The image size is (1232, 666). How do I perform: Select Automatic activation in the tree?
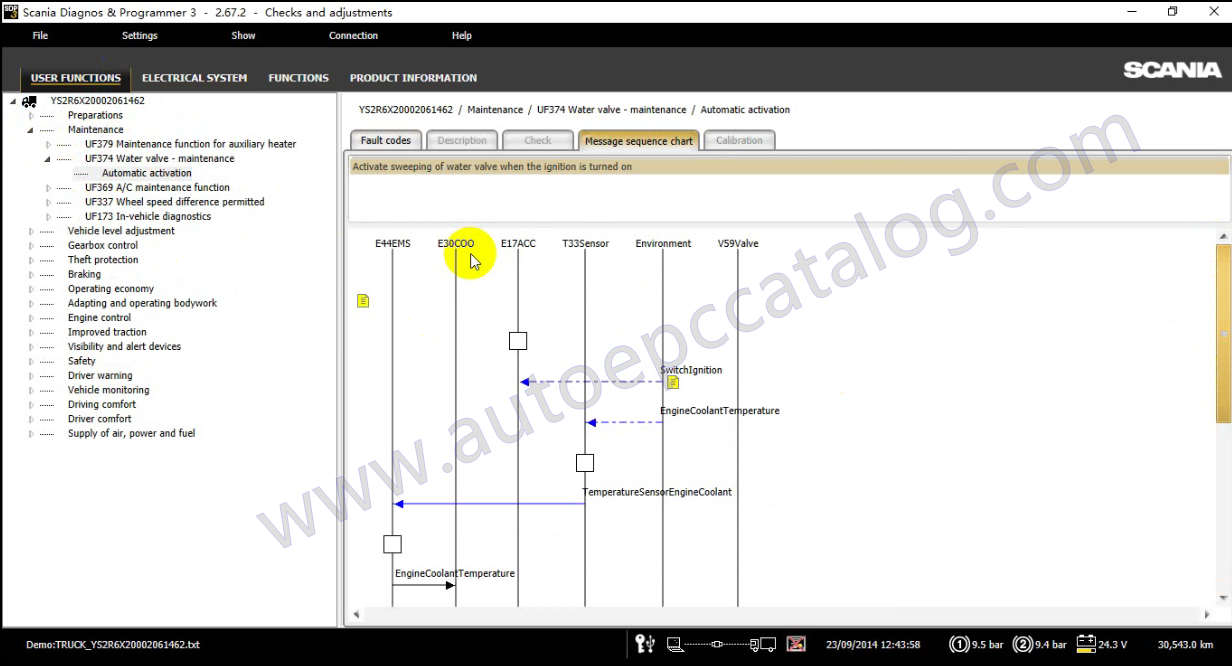point(146,173)
